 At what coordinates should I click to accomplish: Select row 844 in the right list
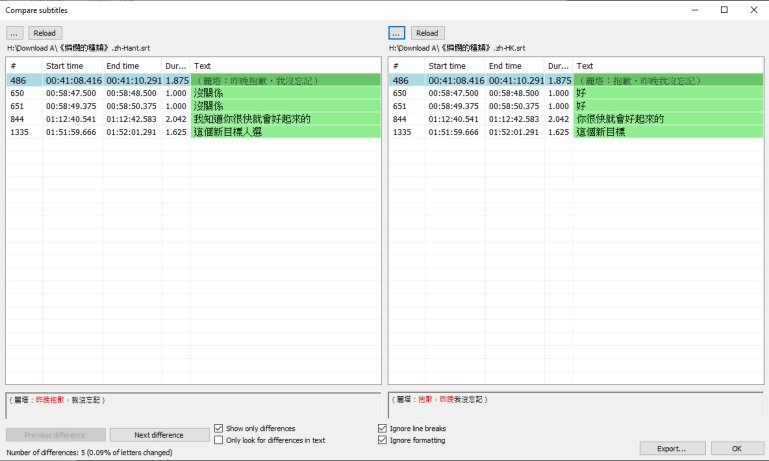coord(576,119)
